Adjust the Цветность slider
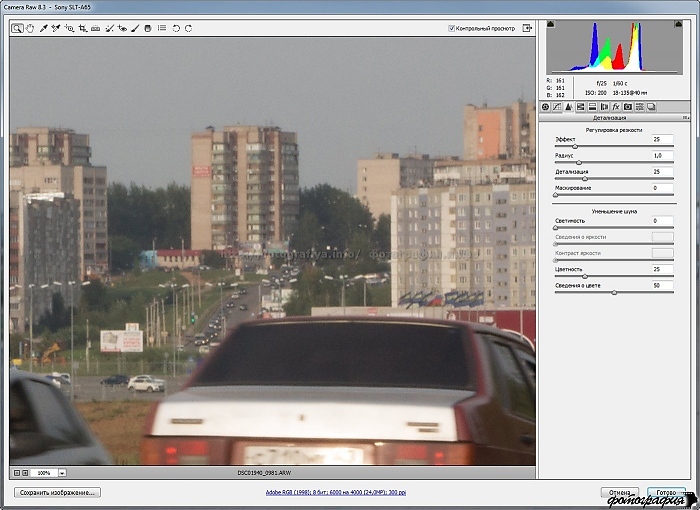700x510 pixels. coord(584,276)
